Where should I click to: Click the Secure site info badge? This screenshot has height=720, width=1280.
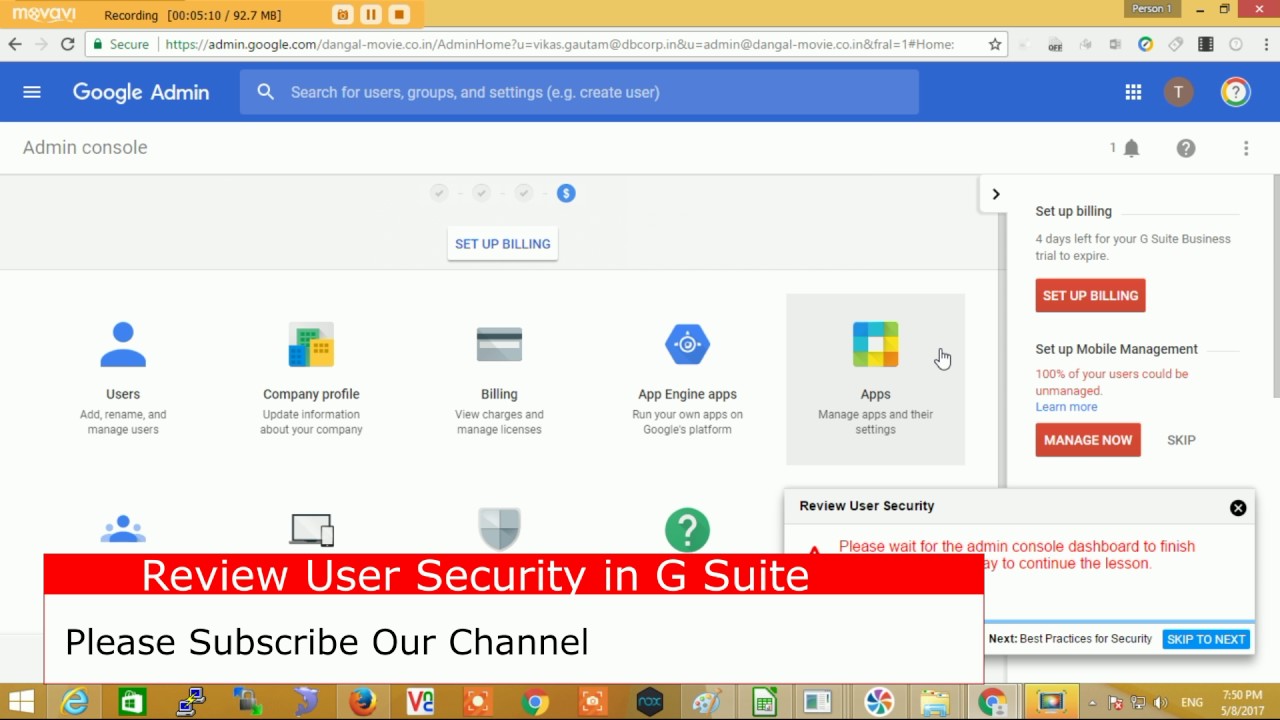pos(120,44)
